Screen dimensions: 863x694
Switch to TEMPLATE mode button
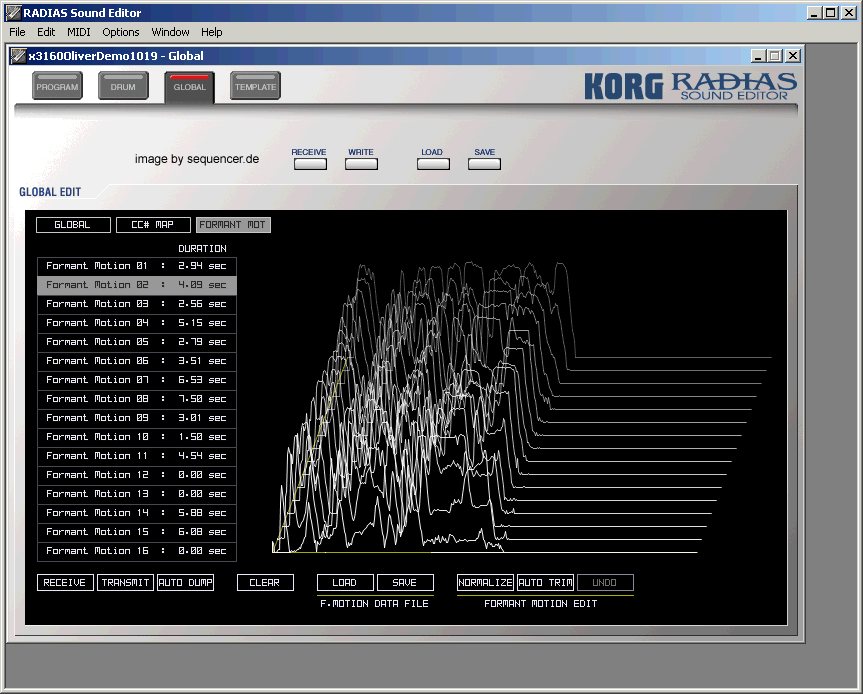(x=255, y=86)
